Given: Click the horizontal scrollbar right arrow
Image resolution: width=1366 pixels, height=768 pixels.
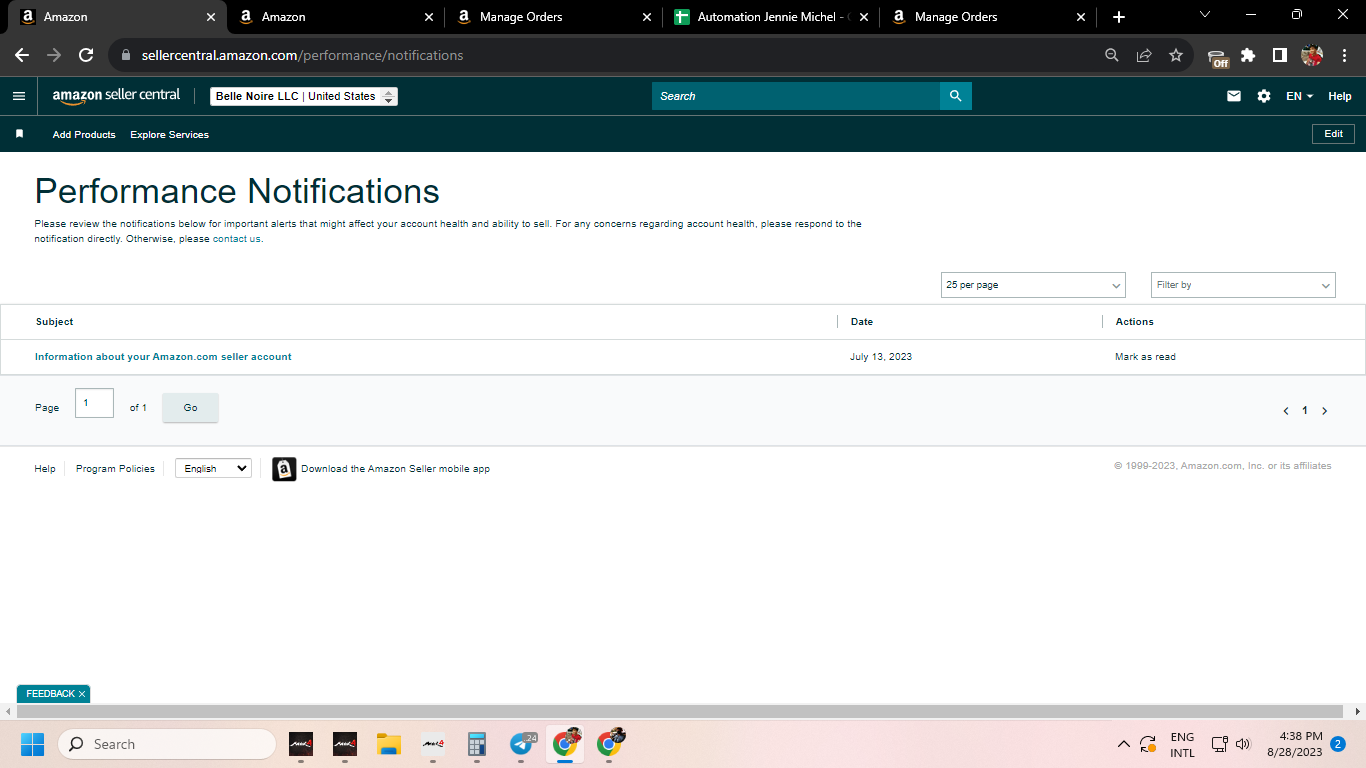Looking at the screenshot, I should (x=1357, y=711).
